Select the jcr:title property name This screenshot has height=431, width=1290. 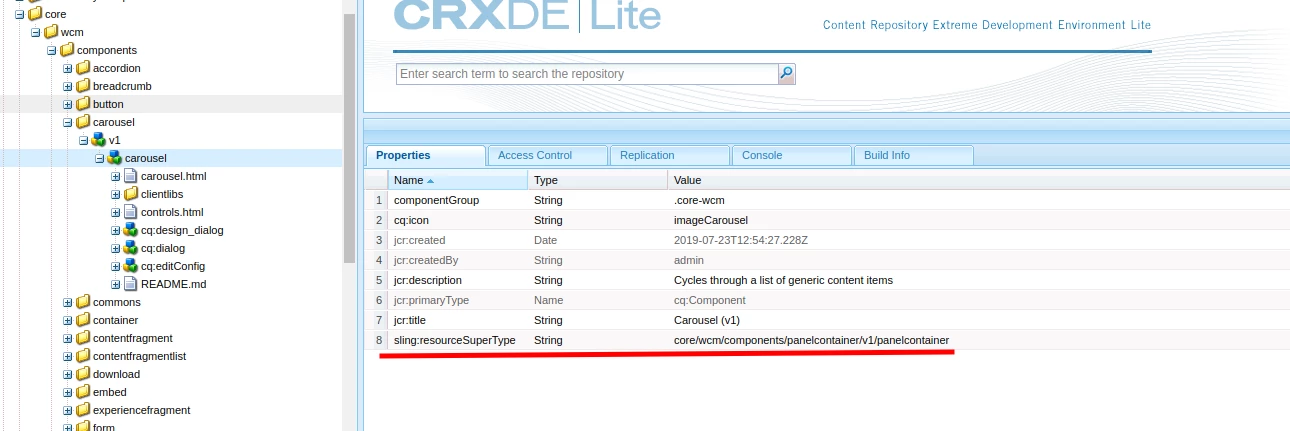point(412,320)
